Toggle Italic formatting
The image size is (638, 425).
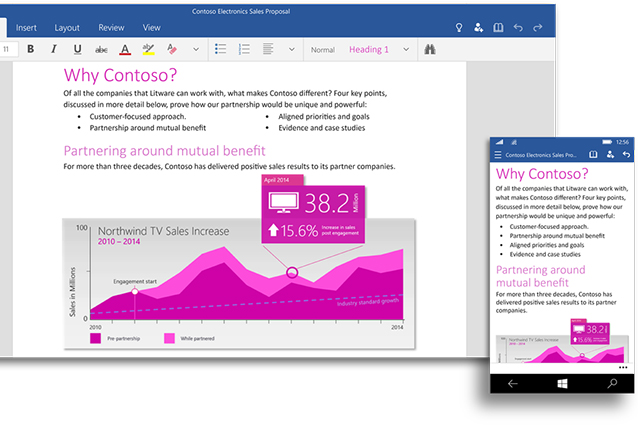coord(54,49)
